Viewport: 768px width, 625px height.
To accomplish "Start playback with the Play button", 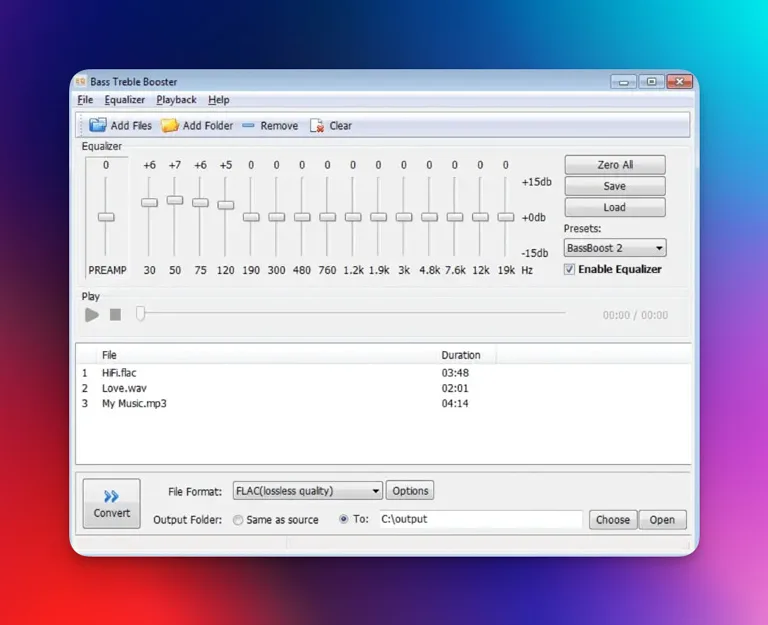I will 92,315.
